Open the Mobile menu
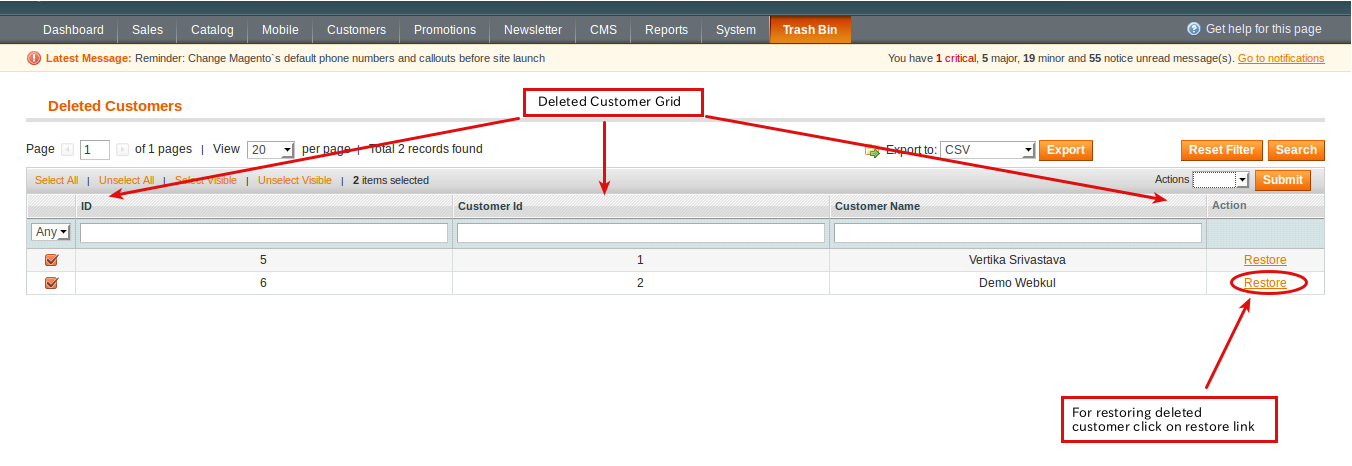The width and height of the screenshot is (1352, 466). coord(280,30)
